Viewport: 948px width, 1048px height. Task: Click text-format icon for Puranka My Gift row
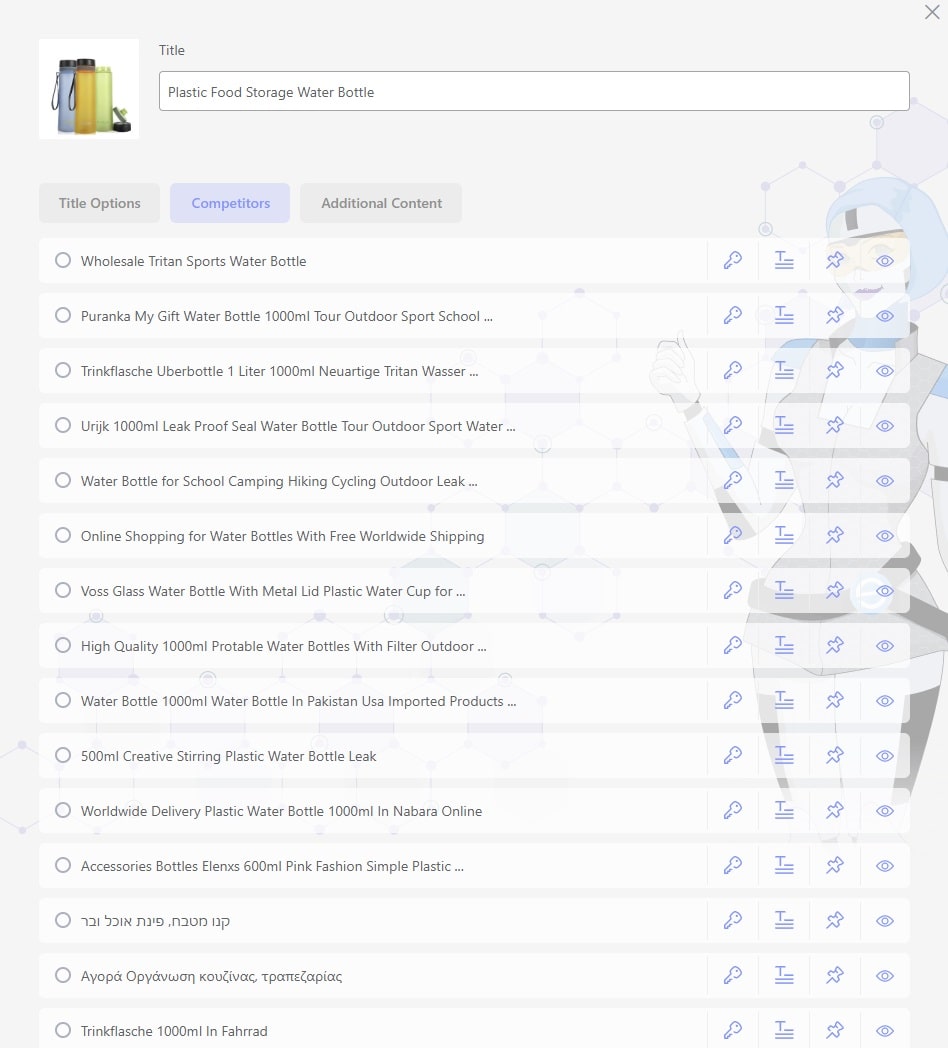[x=784, y=316]
